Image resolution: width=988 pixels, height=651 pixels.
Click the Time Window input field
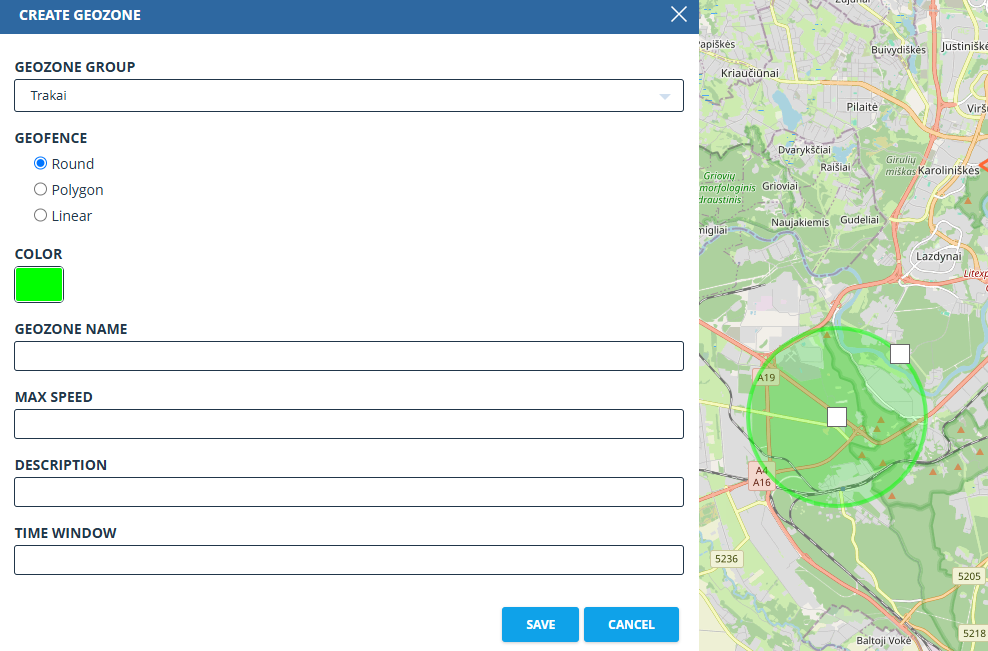(x=349, y=559)
